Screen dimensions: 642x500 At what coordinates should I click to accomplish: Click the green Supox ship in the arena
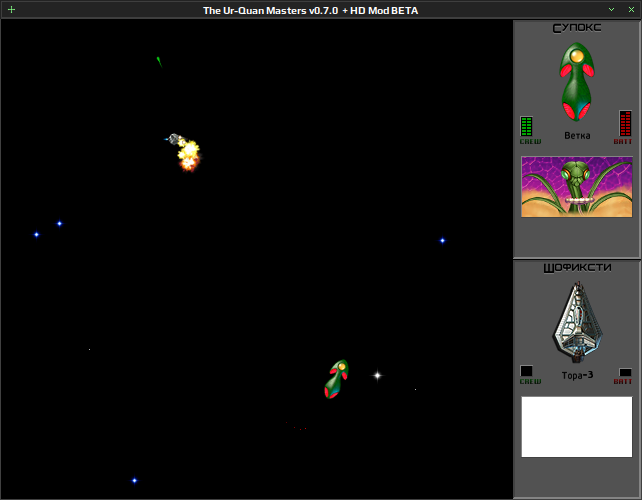pos(336,379)
